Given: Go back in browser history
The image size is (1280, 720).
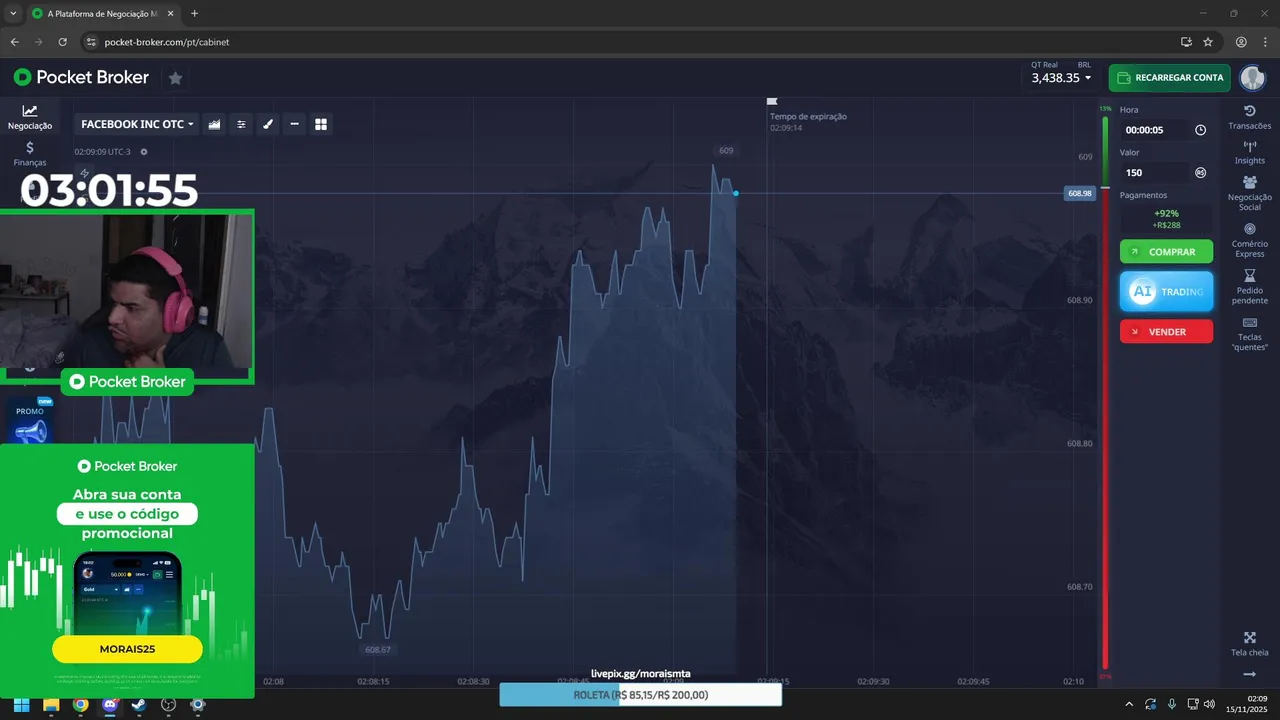Looking at the screenshot, I should [x=15, y=42].
